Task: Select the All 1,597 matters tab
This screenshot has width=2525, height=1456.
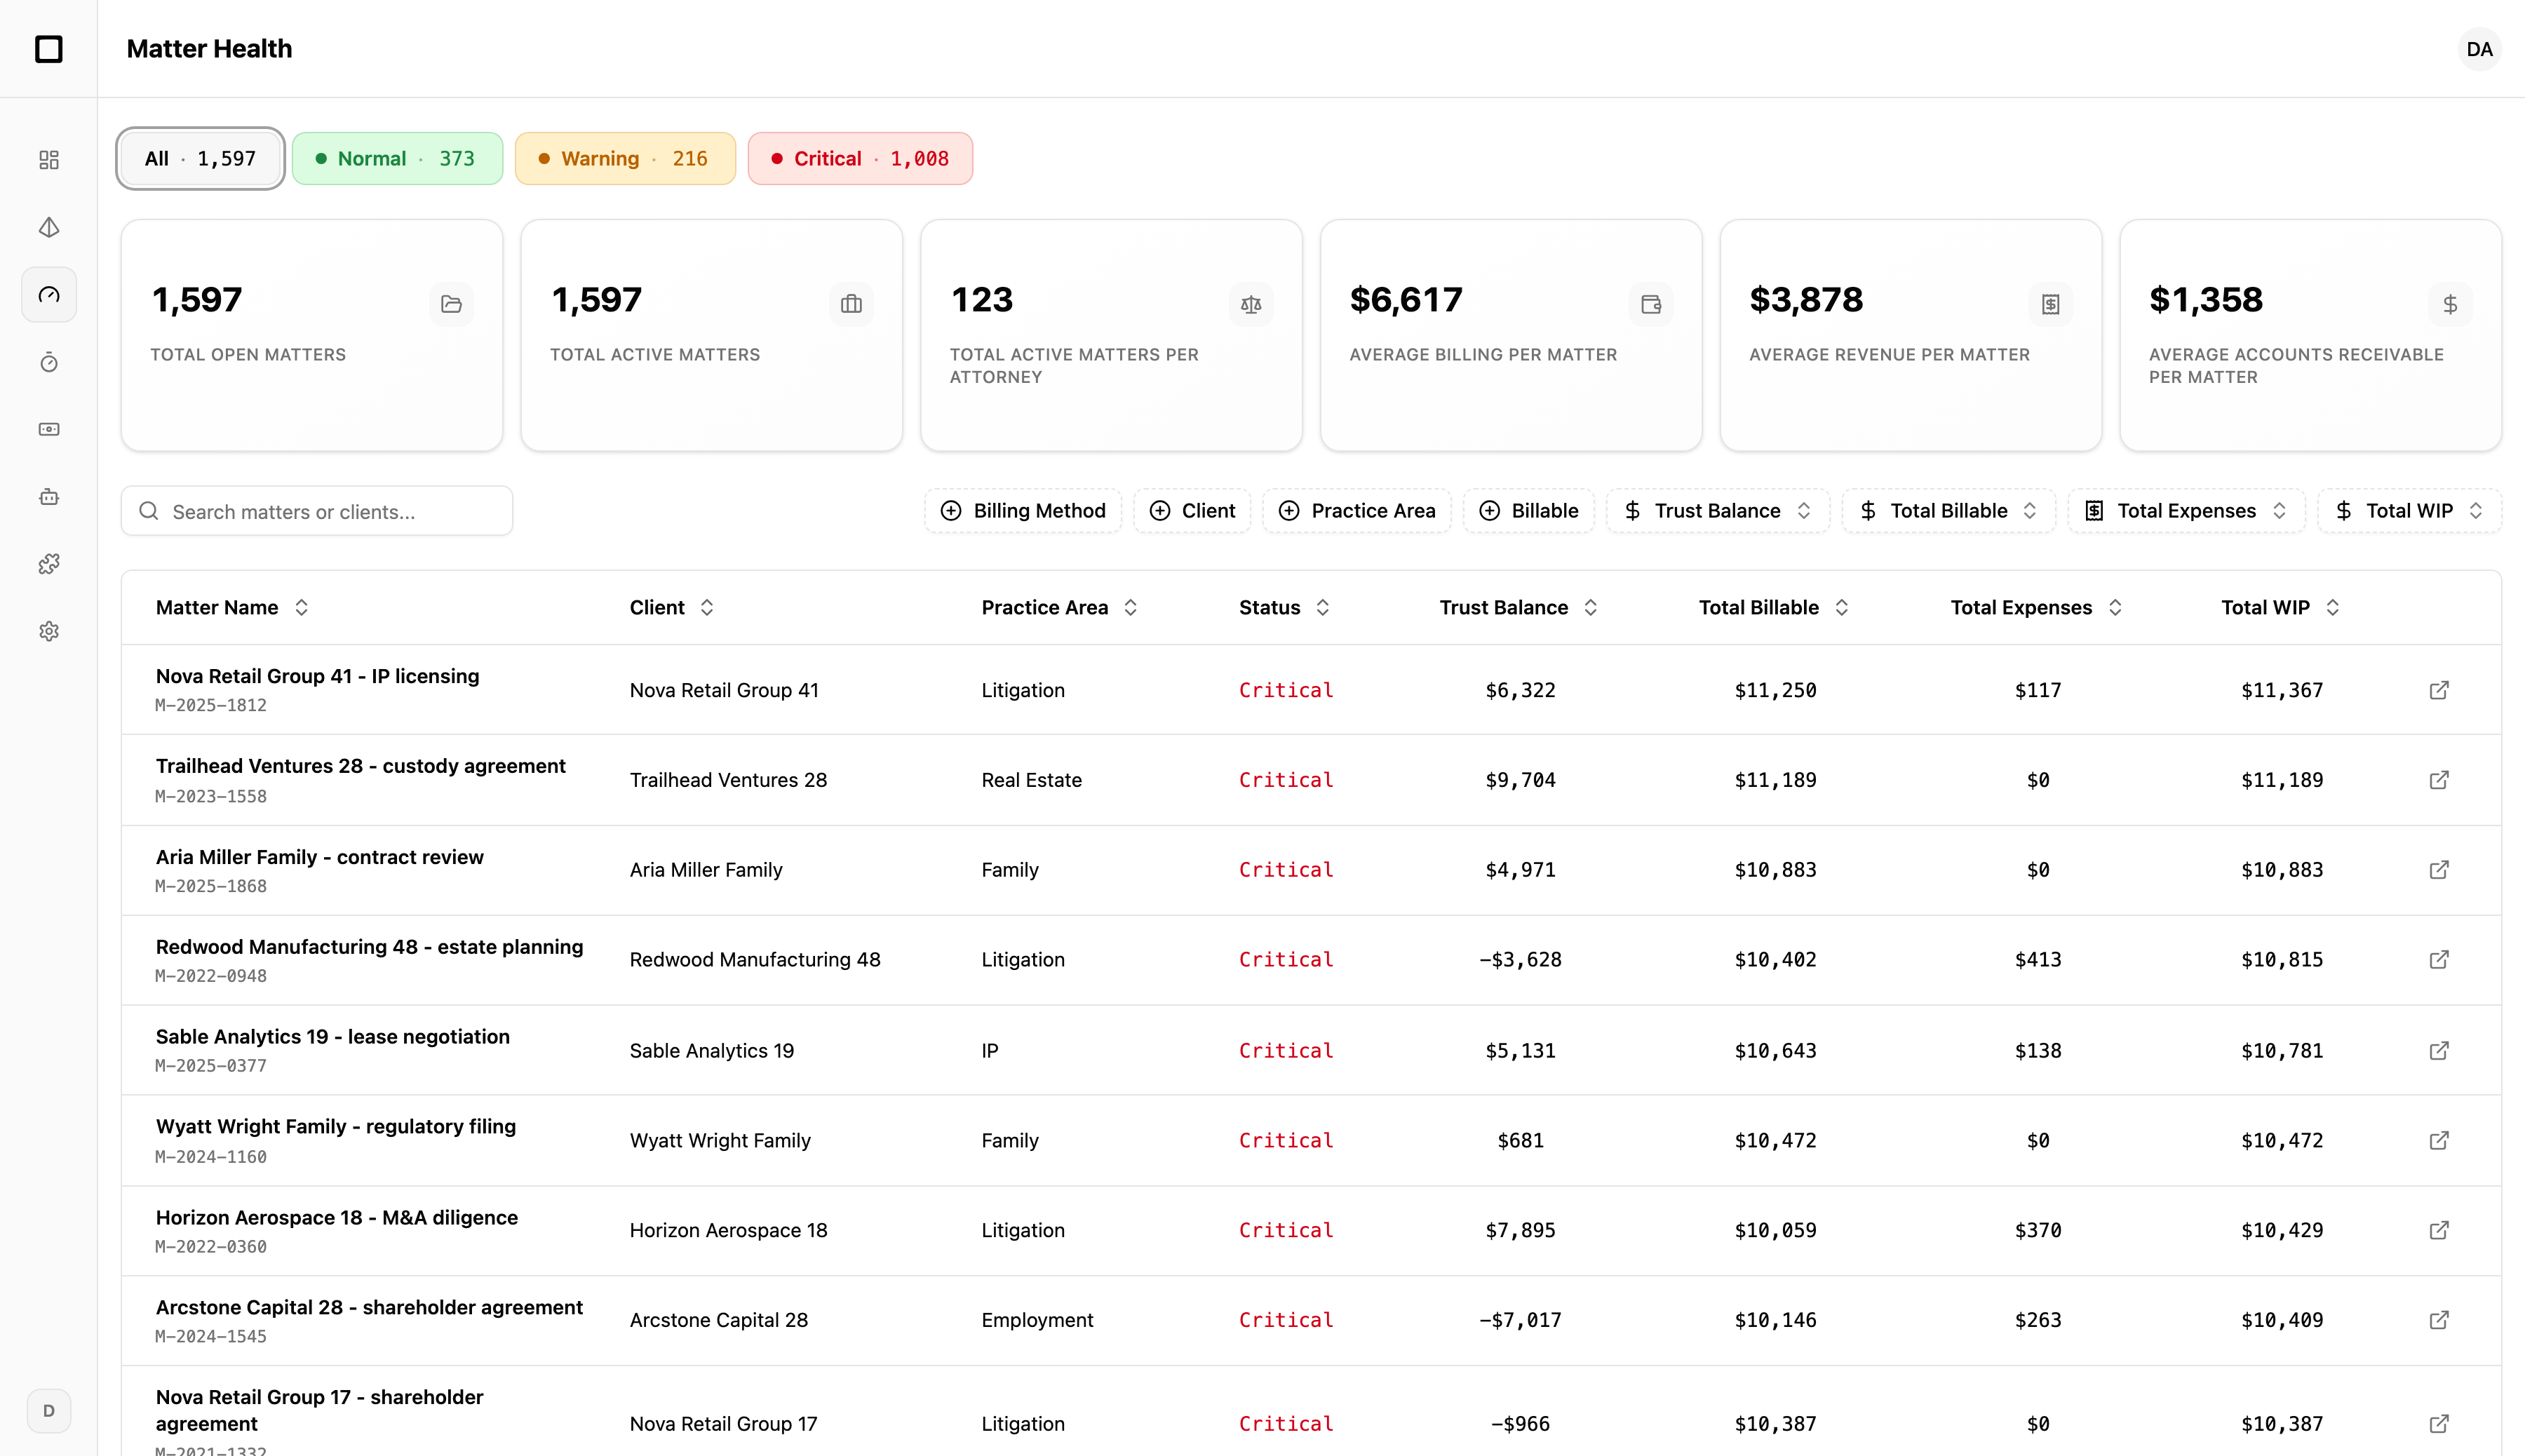Action: click(x=200, y=159)
